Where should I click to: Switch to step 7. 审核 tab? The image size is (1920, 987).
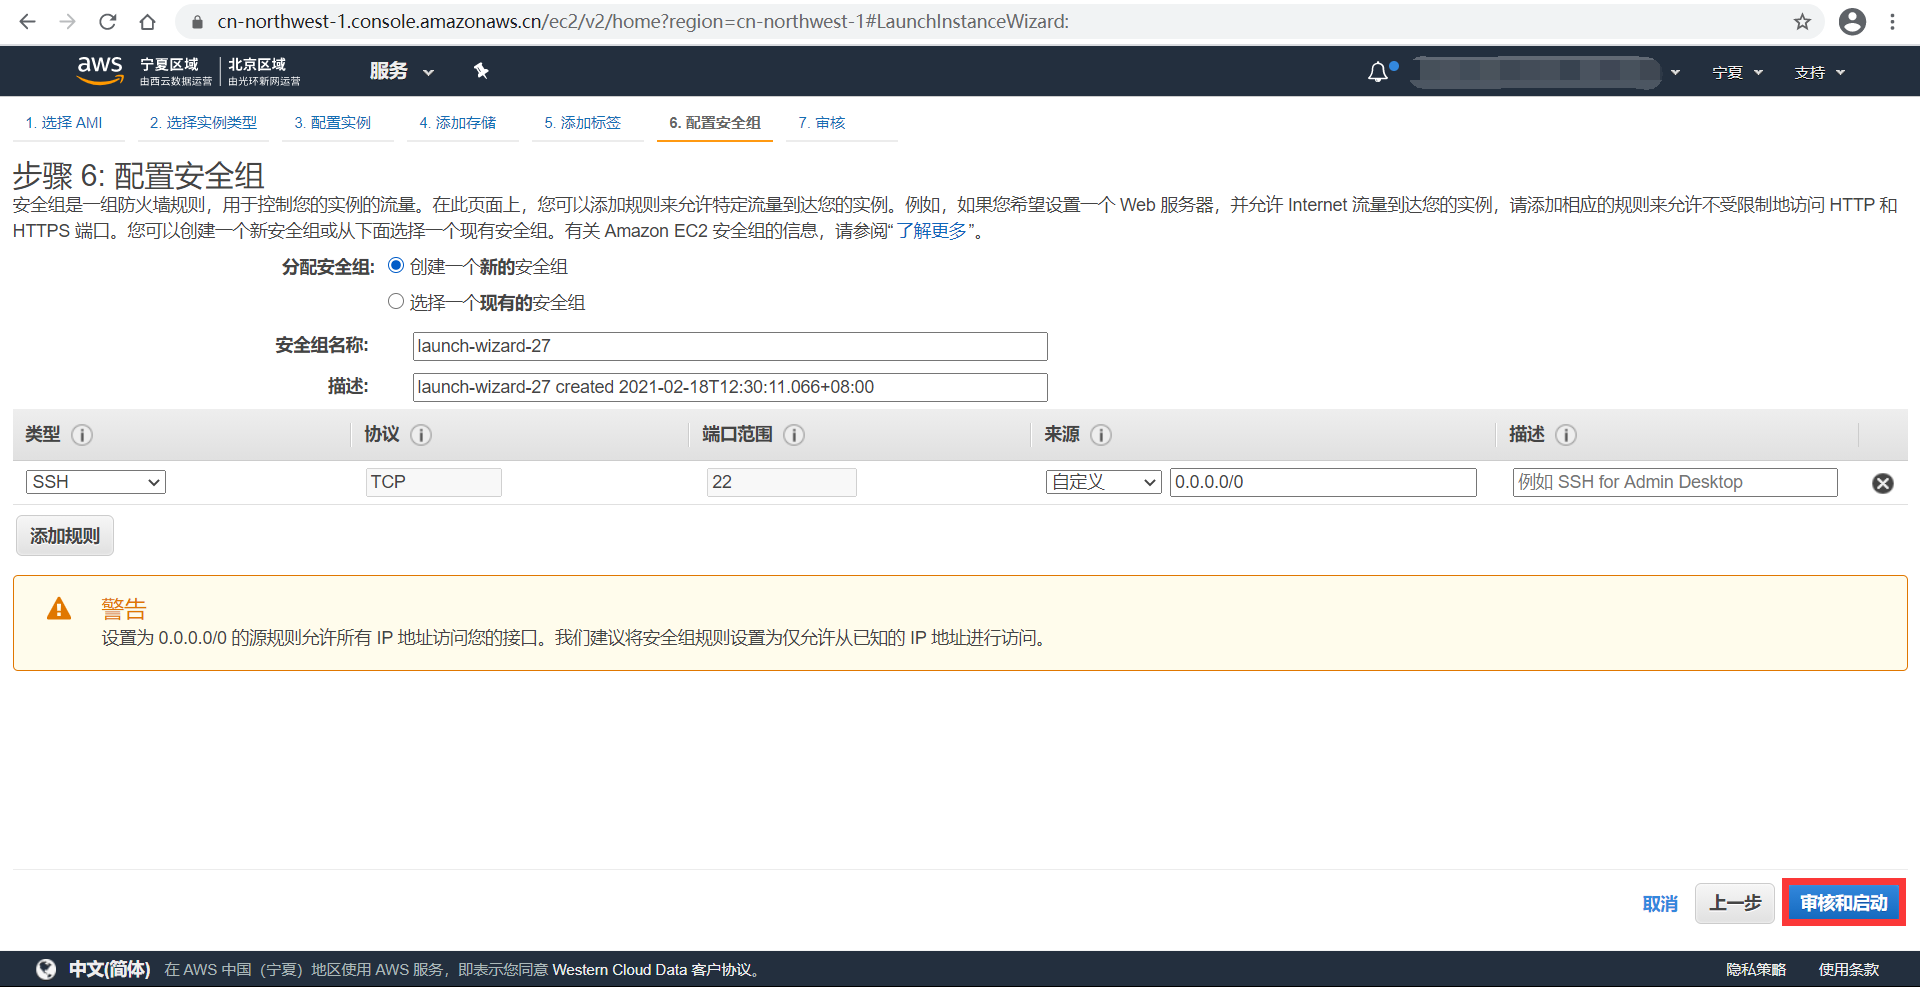820,122
